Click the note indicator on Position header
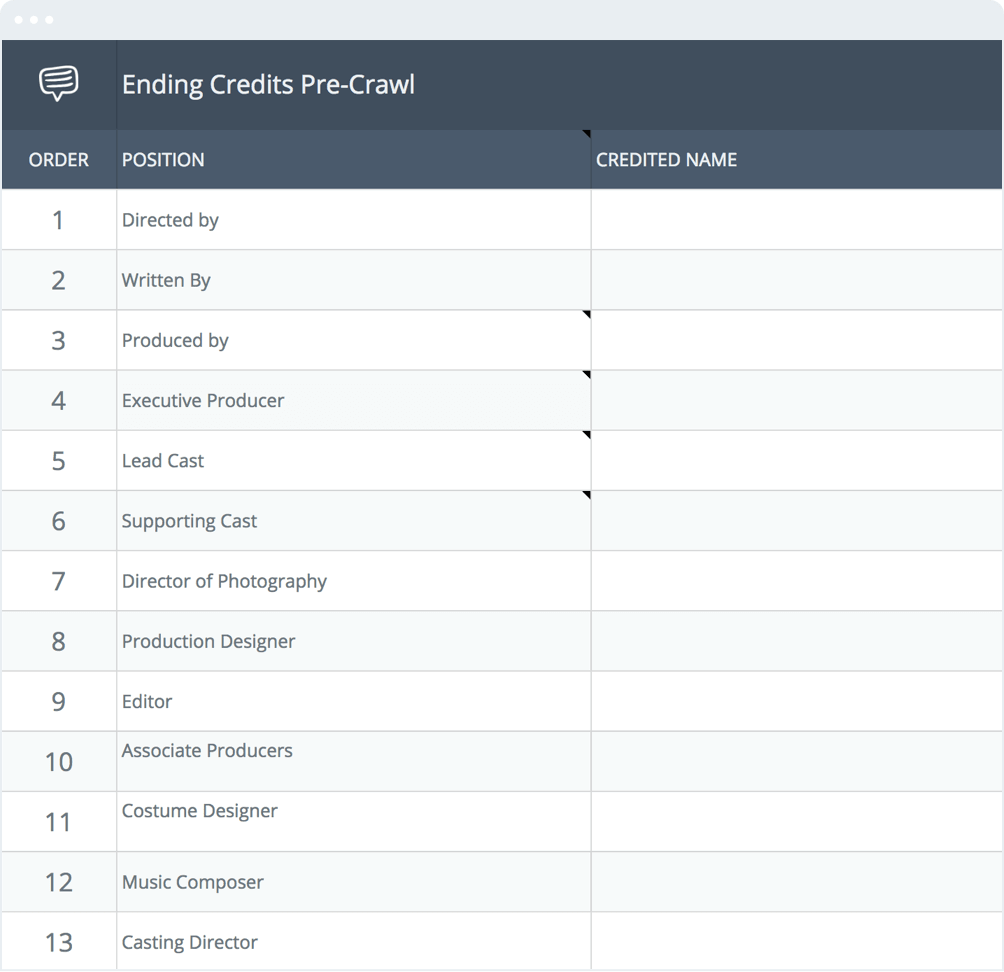1004x972 pixels. [x=587, y=134]
